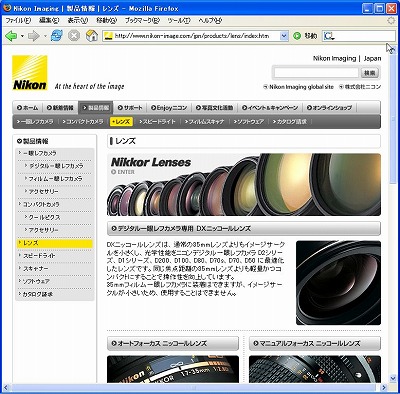Open the スピードライト sub-navigation link
Screen dimensions: 400x394
[157, 122]
